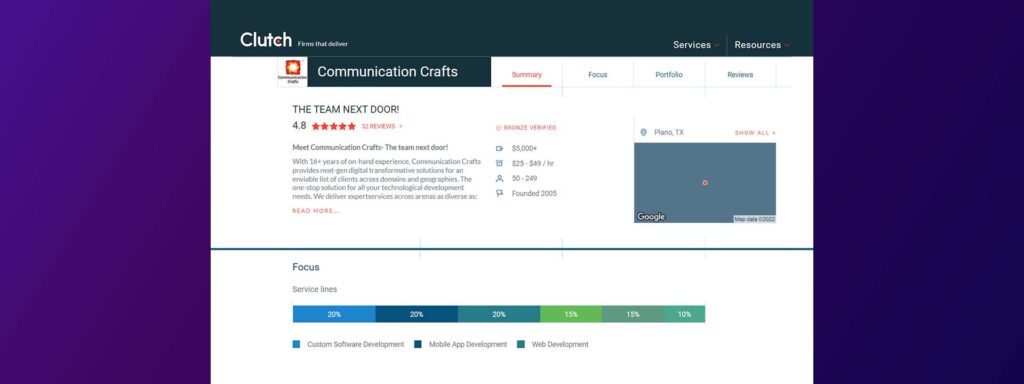Open the 32 Reviews link
The height and width of the screenshot is (384, 1024).
[382, 126]
